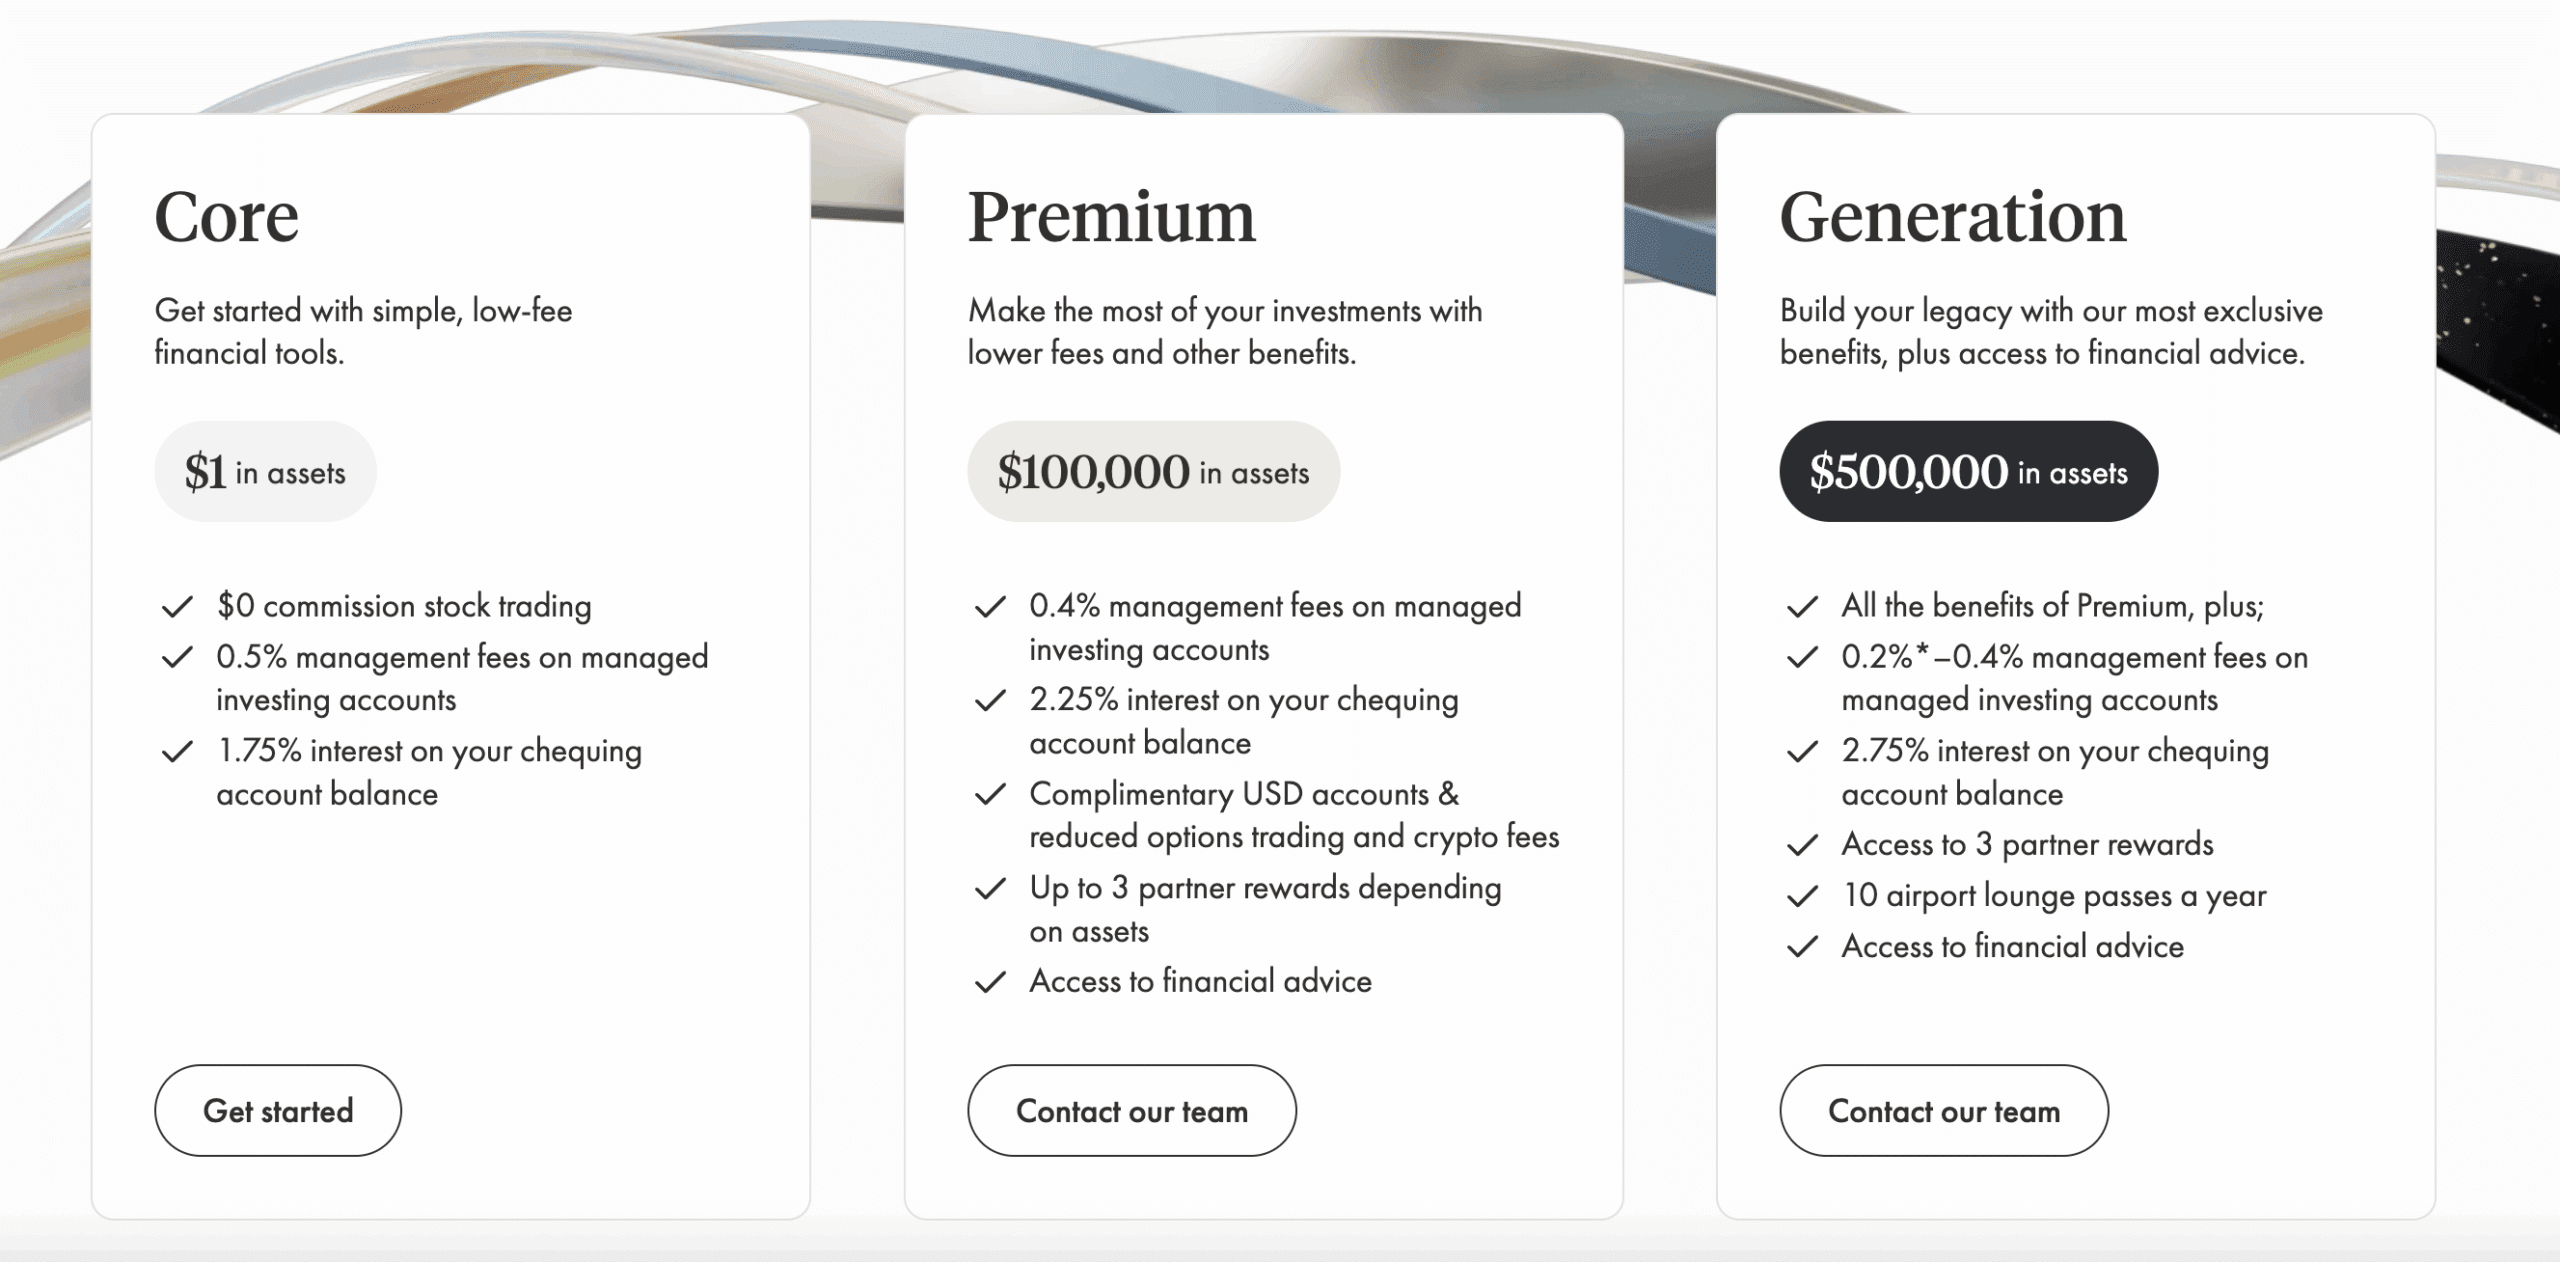Viewport: 2560px width, 1262px height.
Task: Click the "2.25% interest on your chequing" feature text
Action: pos(1243,700)
